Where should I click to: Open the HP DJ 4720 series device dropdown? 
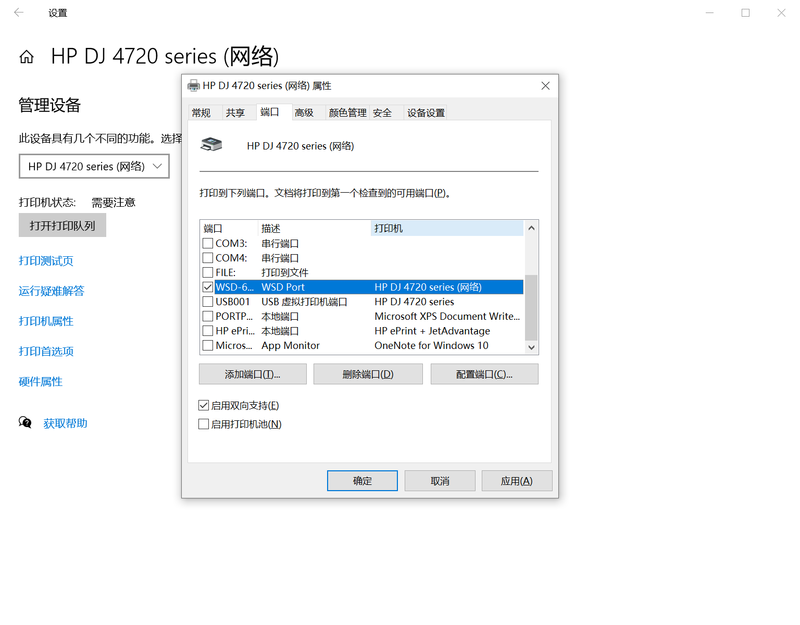tap(94, 166)
